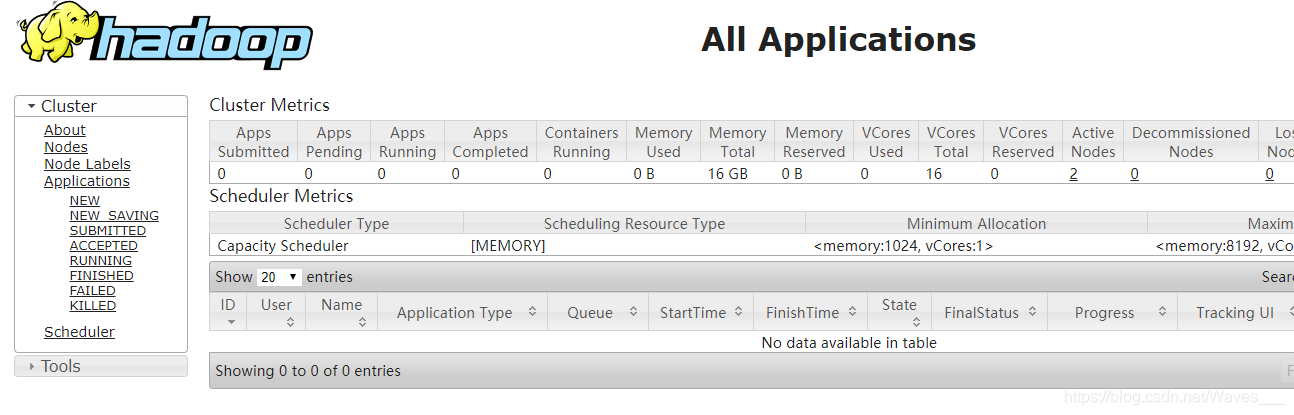This screenshot has width=1294, height=415.
Task: Sort table by StartTime column
Action: pos(700,312)
